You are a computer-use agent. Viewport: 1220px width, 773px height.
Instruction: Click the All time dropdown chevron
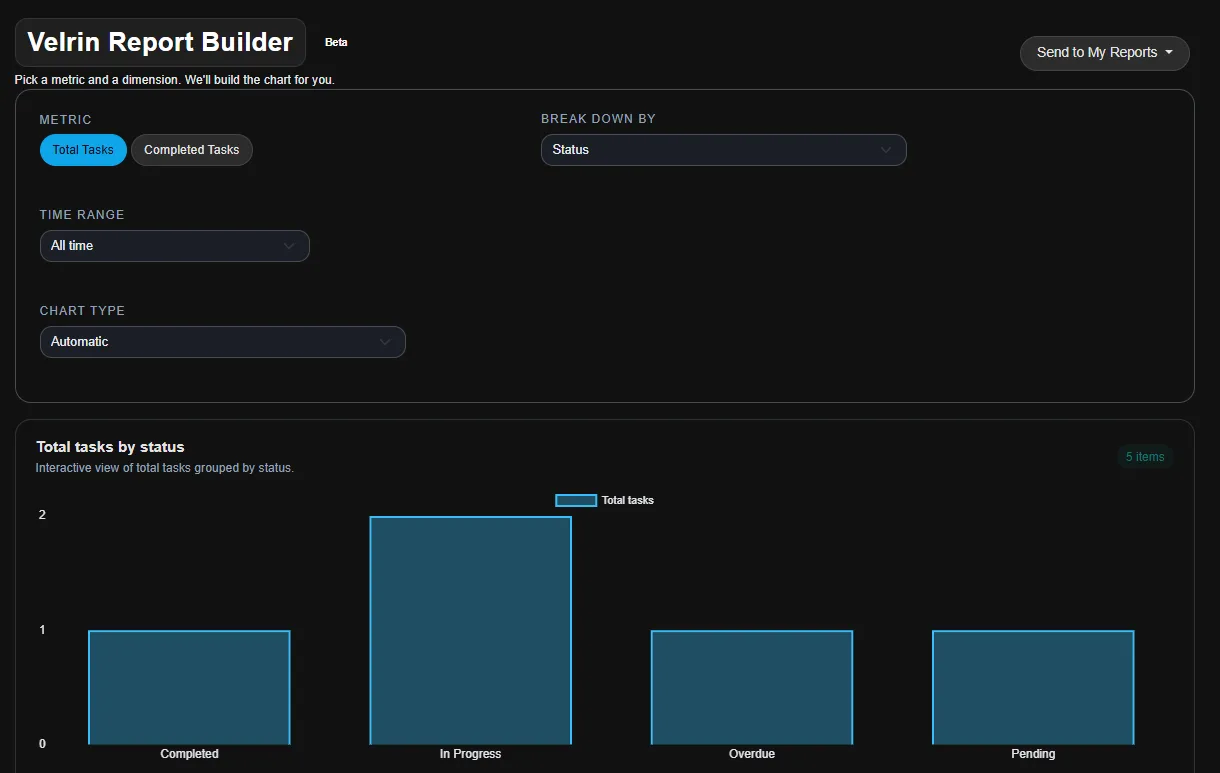289,245
